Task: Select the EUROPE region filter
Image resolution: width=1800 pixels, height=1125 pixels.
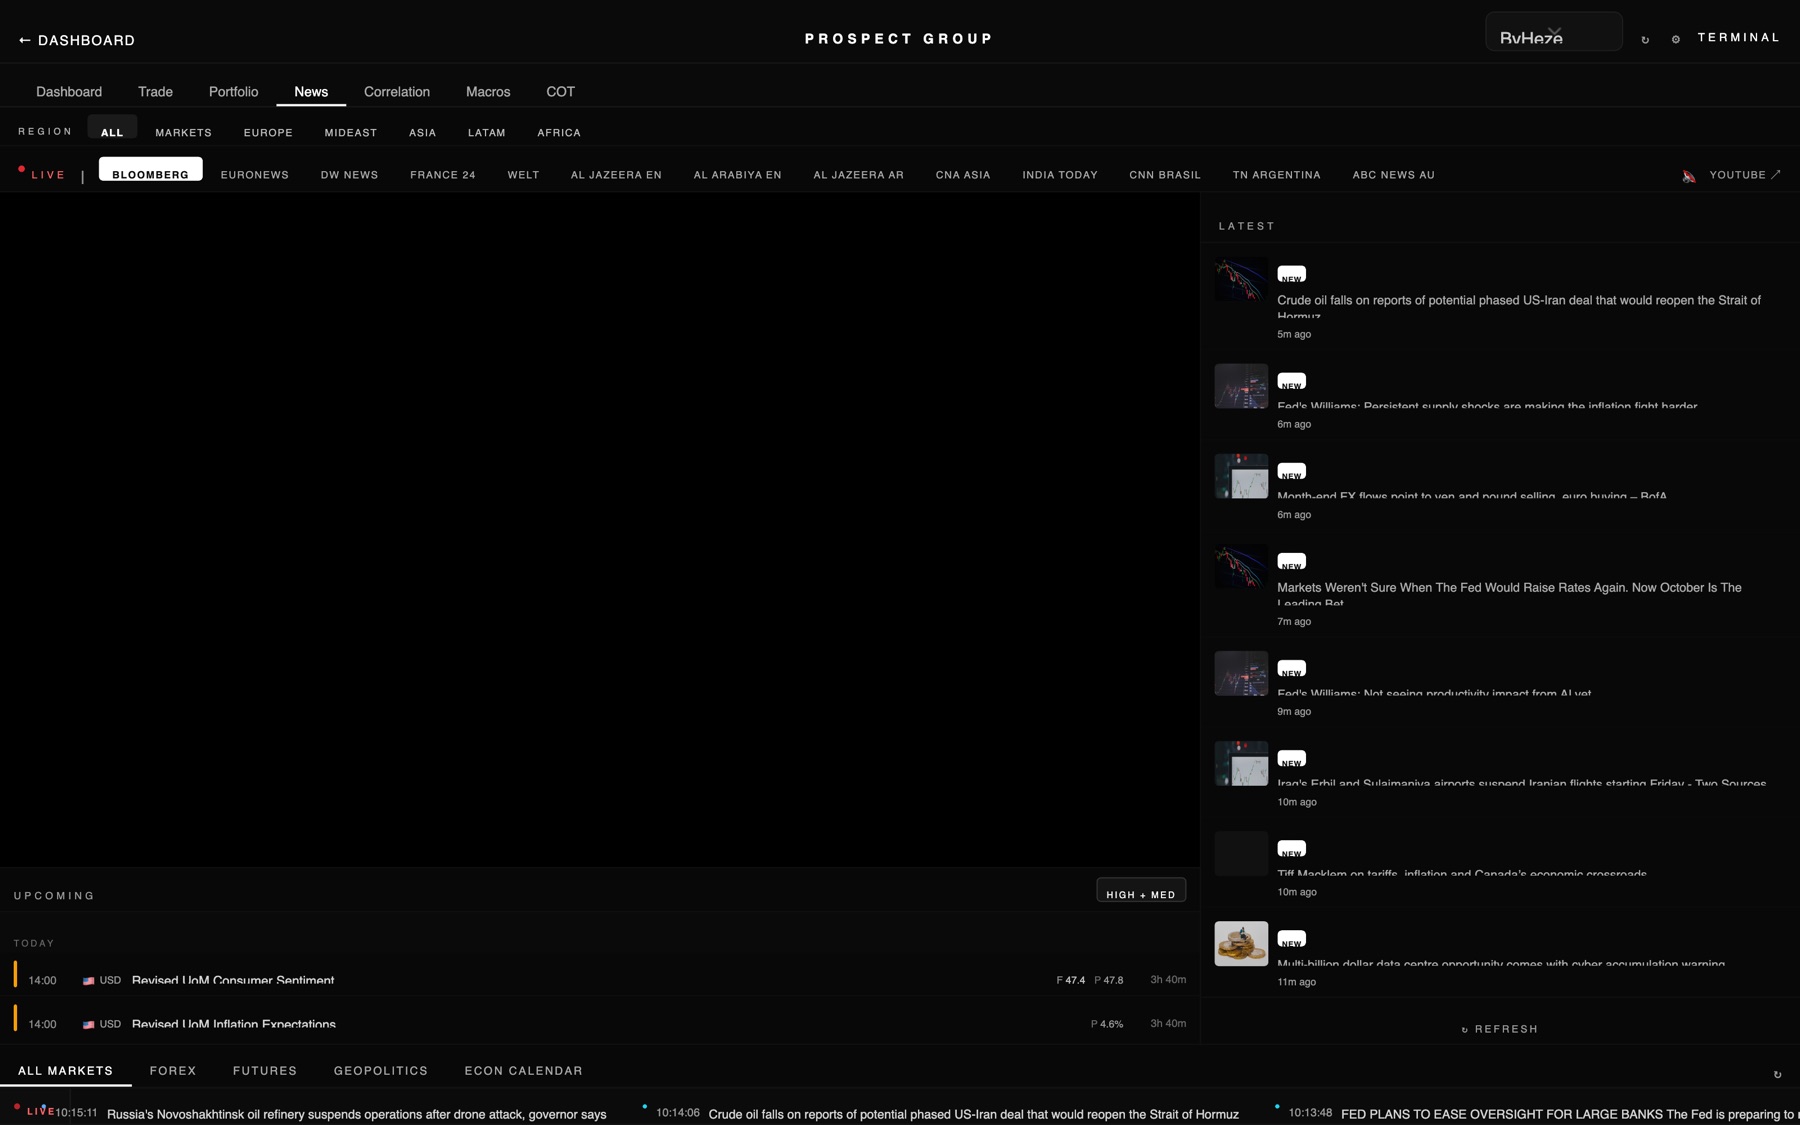Action: tap(268, 132)
